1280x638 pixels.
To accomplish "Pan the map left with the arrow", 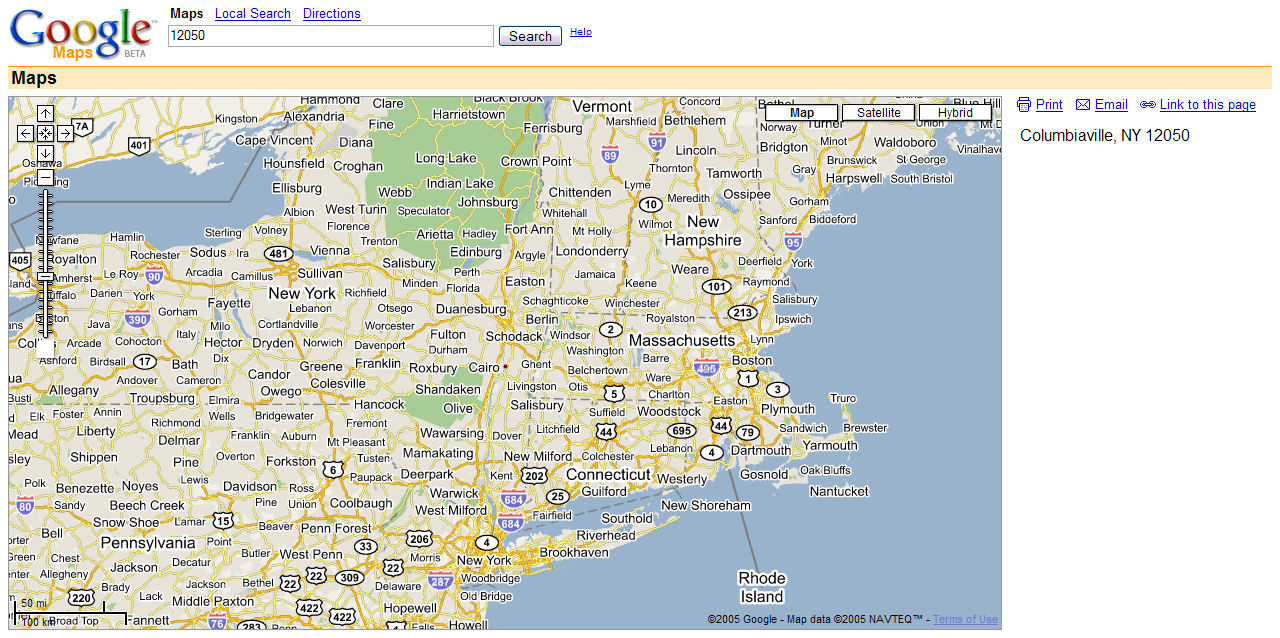I will (x=26, y=133).
